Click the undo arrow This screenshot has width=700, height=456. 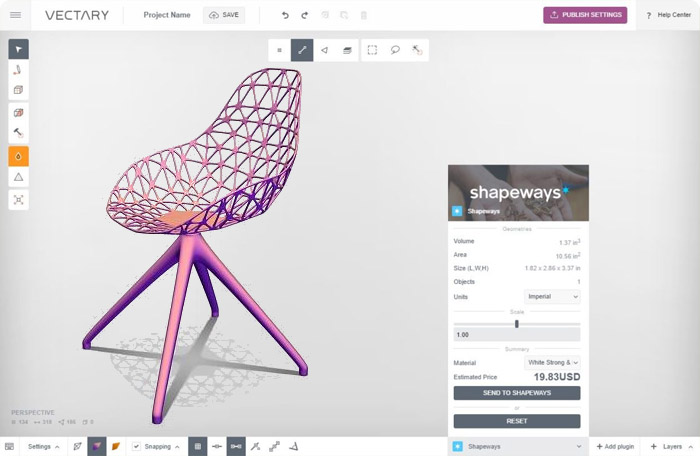tap(285, 15)
